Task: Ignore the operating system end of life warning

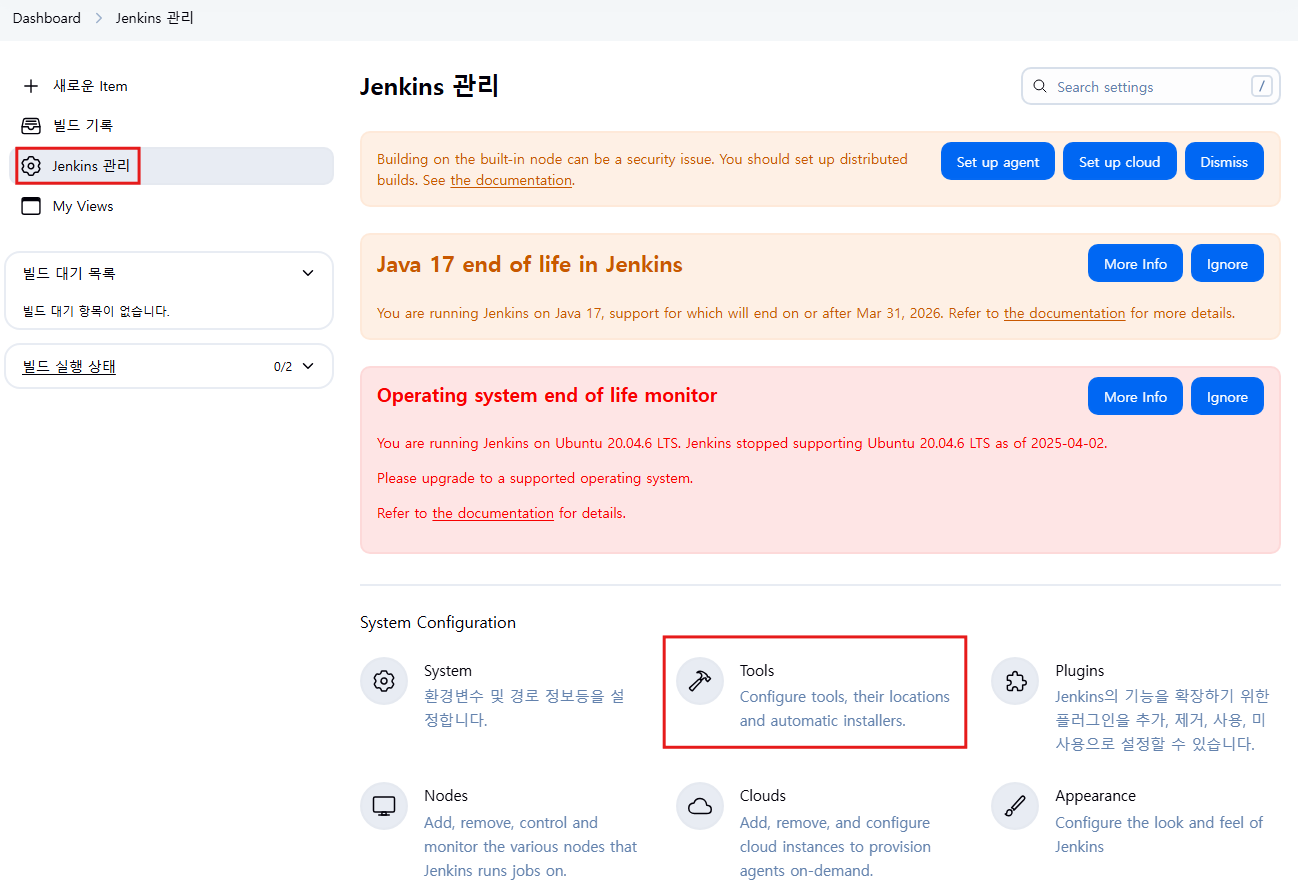Action: click(1227, 396)
